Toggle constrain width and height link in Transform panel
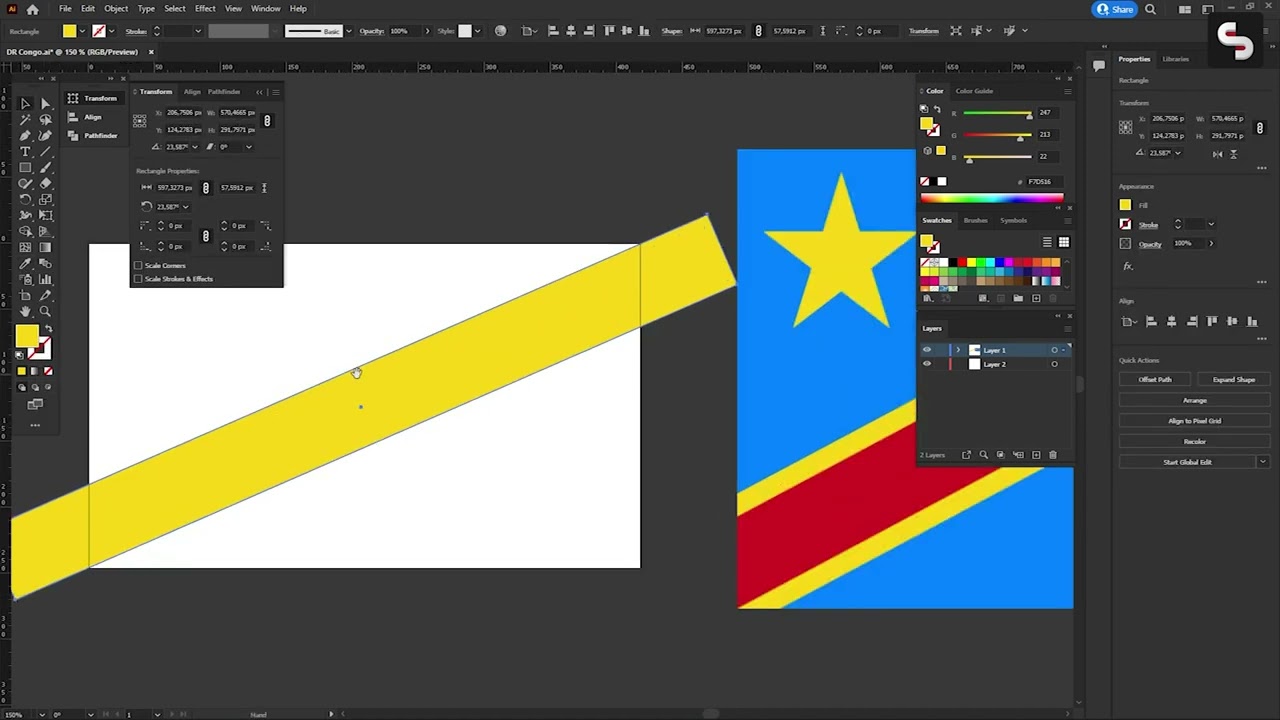 pyautogui.click(x=267, y=121)
